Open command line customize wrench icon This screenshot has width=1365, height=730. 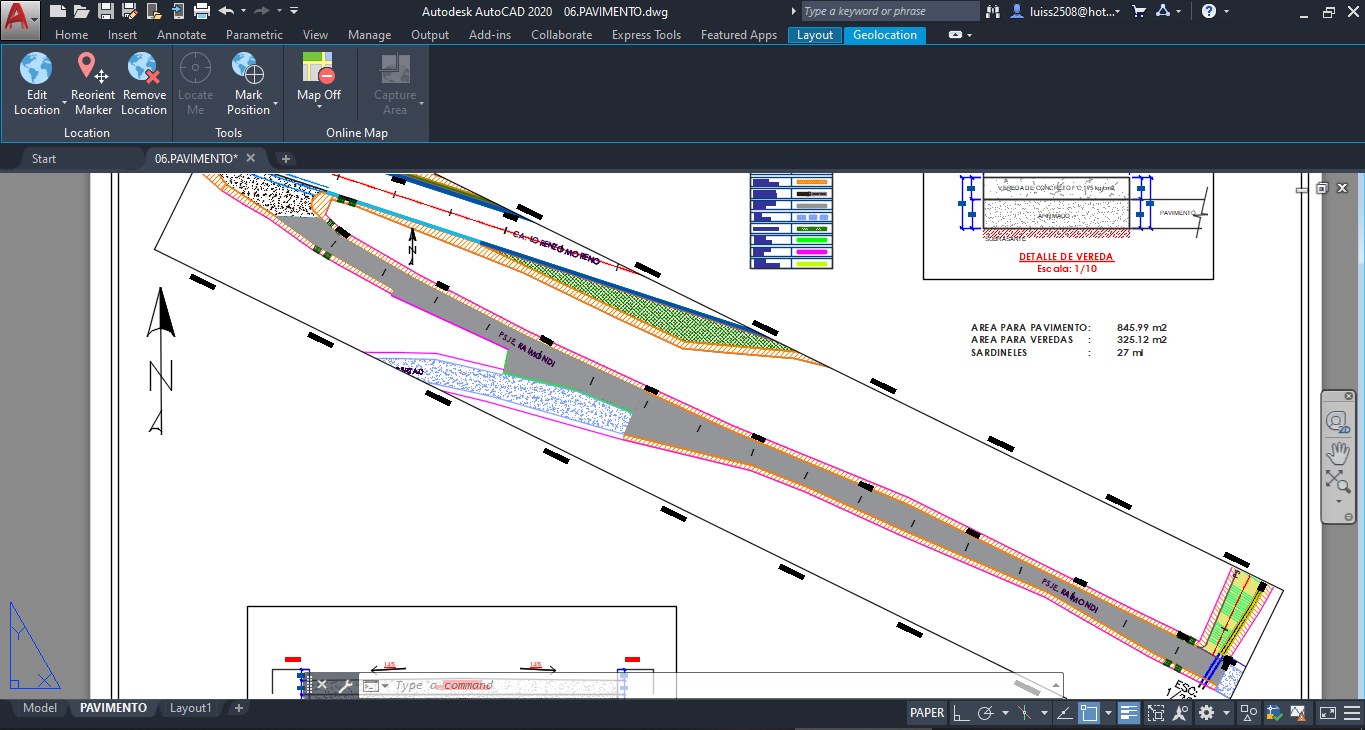click(345, 685)
